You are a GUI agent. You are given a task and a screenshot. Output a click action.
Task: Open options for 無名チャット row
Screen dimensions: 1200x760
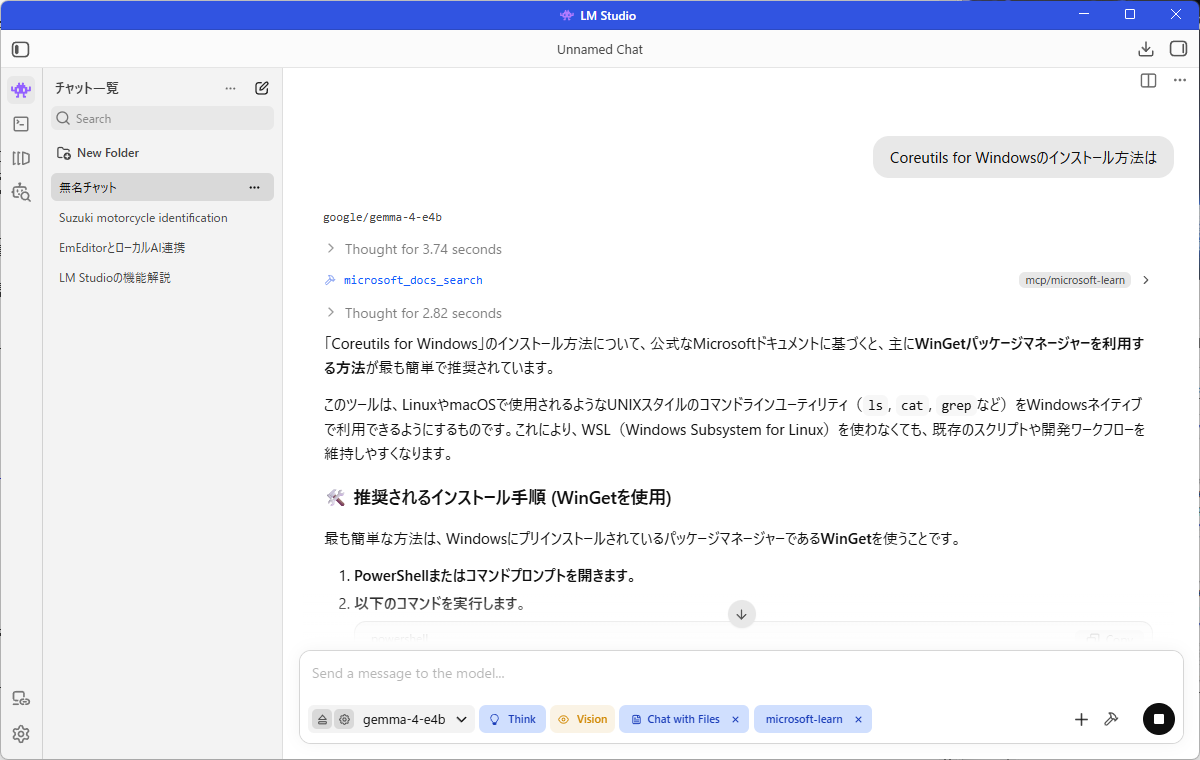tap(255, 187)
